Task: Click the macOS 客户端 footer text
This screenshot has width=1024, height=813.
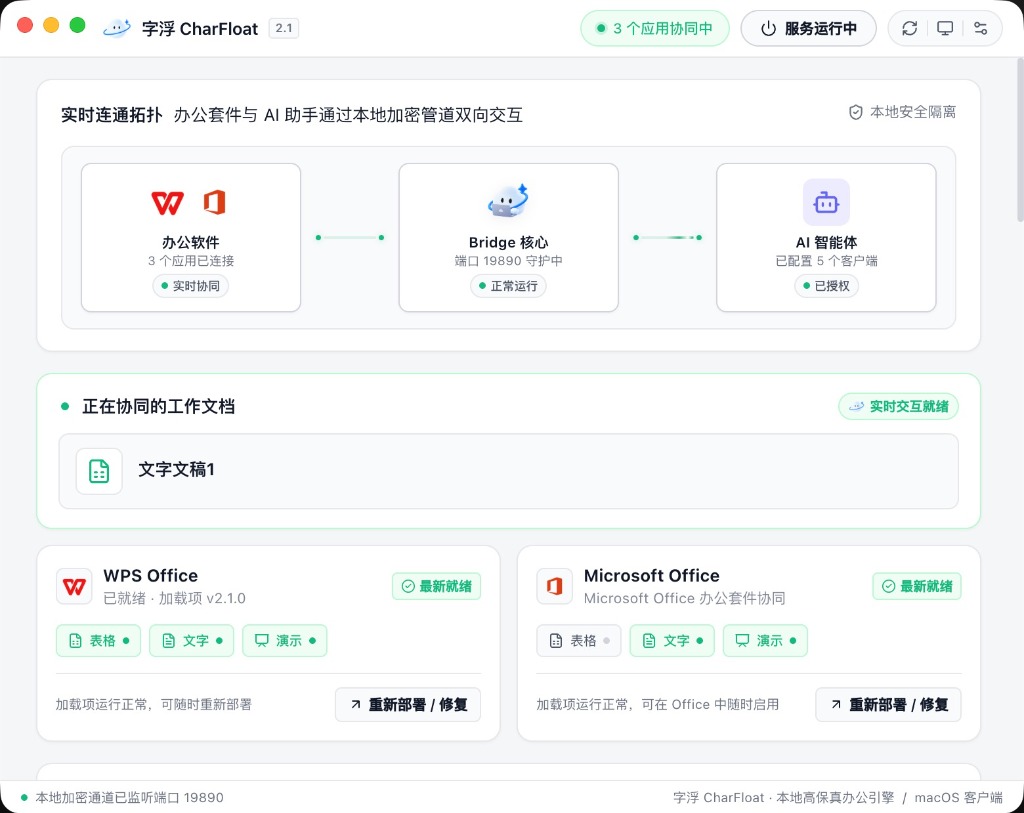Action: coord(958,797)
